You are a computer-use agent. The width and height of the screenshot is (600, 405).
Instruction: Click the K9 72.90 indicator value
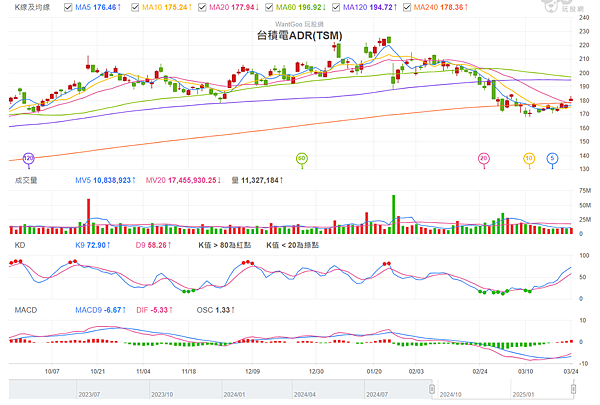coord(93,245)
